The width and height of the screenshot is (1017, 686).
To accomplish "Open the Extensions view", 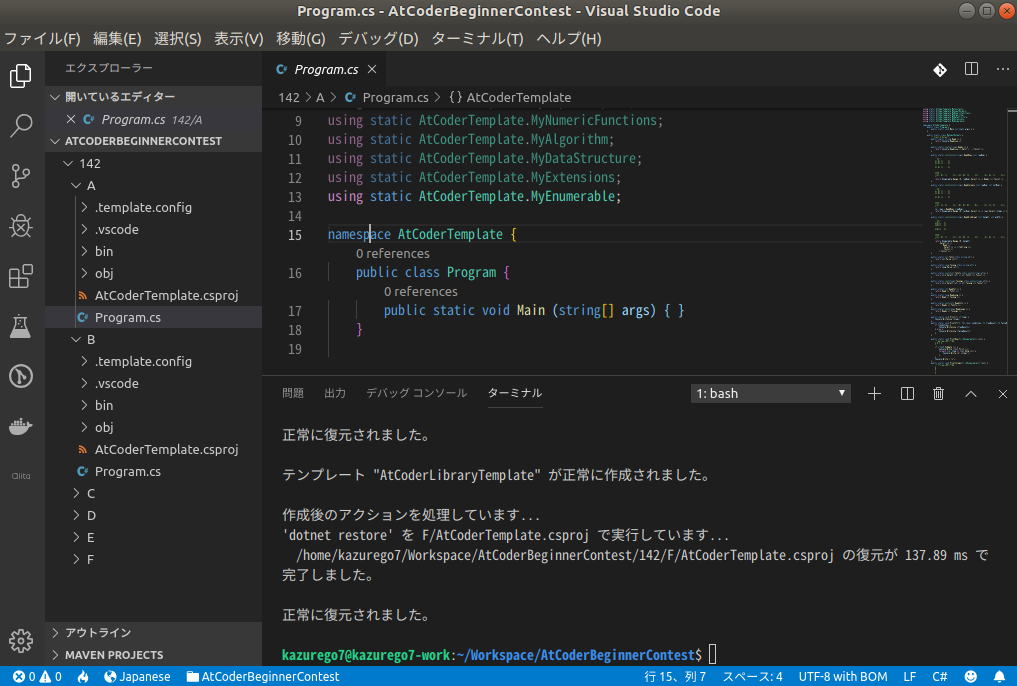I will (x=21, y=276).
